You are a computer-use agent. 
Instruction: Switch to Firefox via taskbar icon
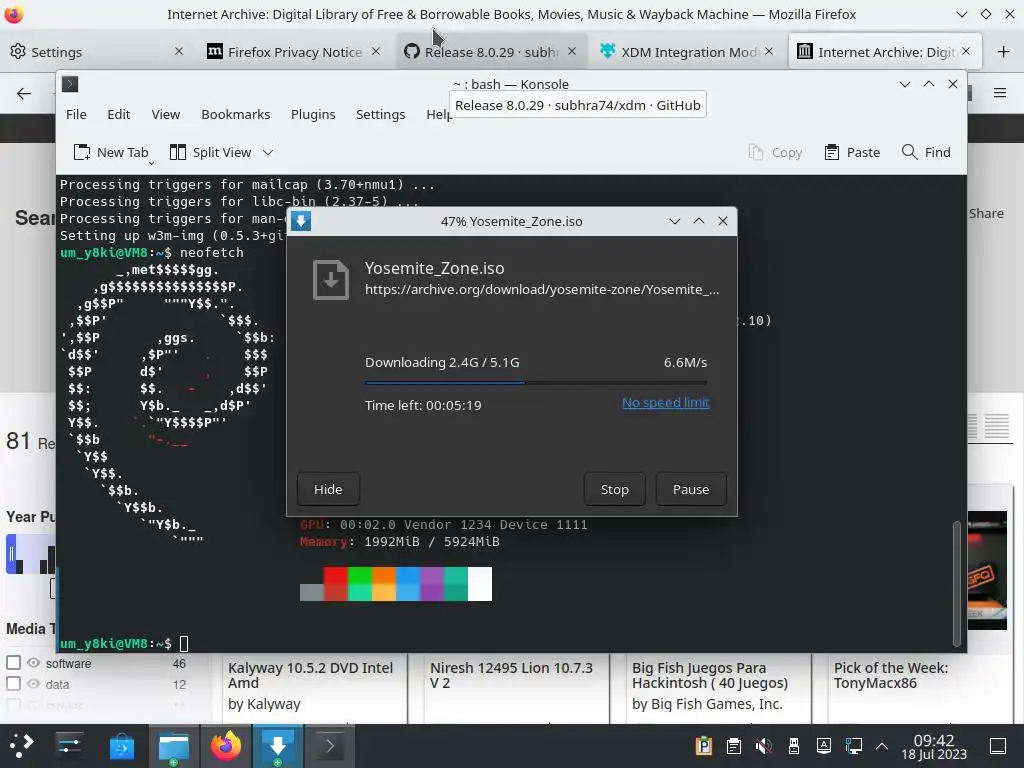coord(226,746)
